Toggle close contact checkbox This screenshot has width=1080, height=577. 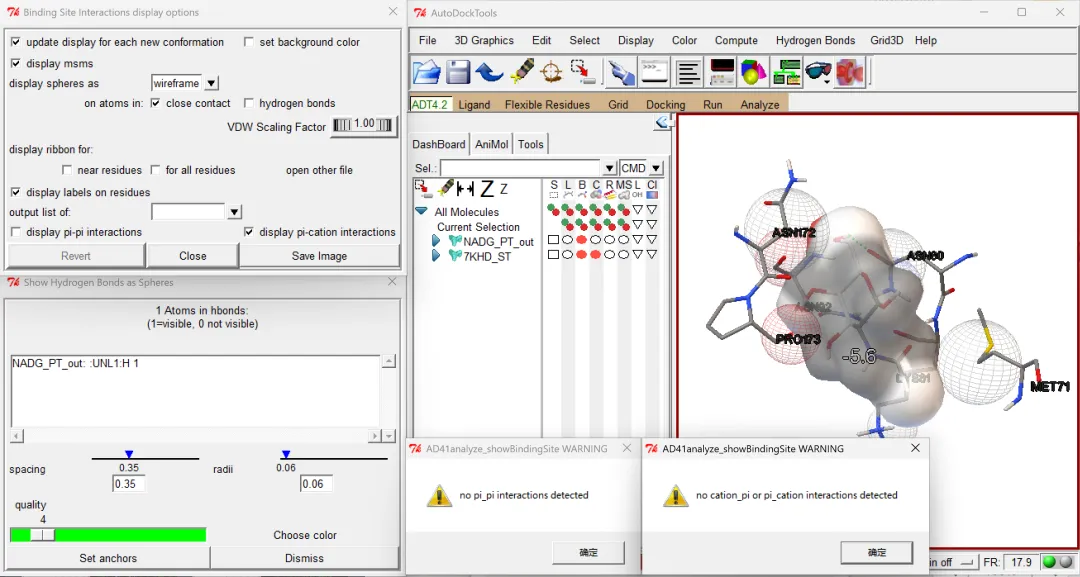point(156,103)
